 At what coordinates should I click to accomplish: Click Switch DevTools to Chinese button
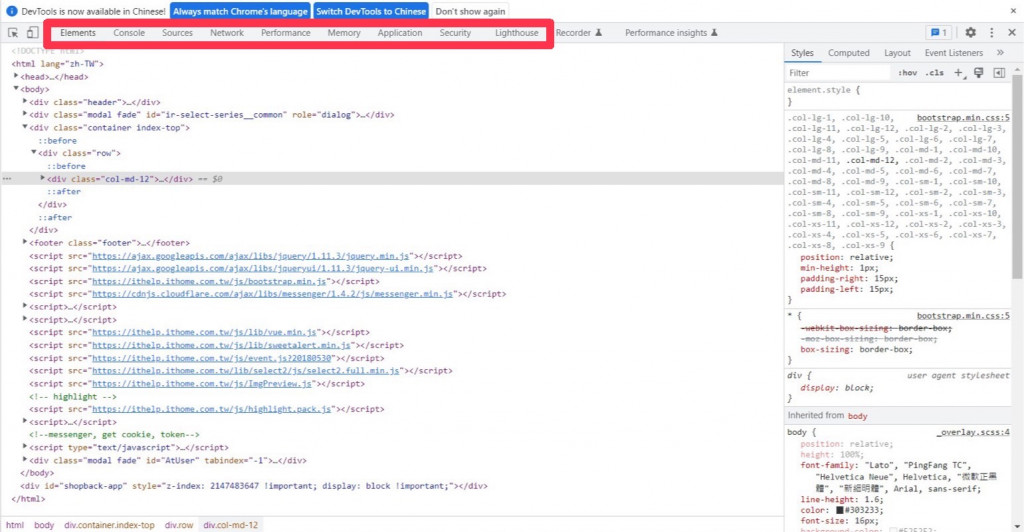[x=371, y=11]
